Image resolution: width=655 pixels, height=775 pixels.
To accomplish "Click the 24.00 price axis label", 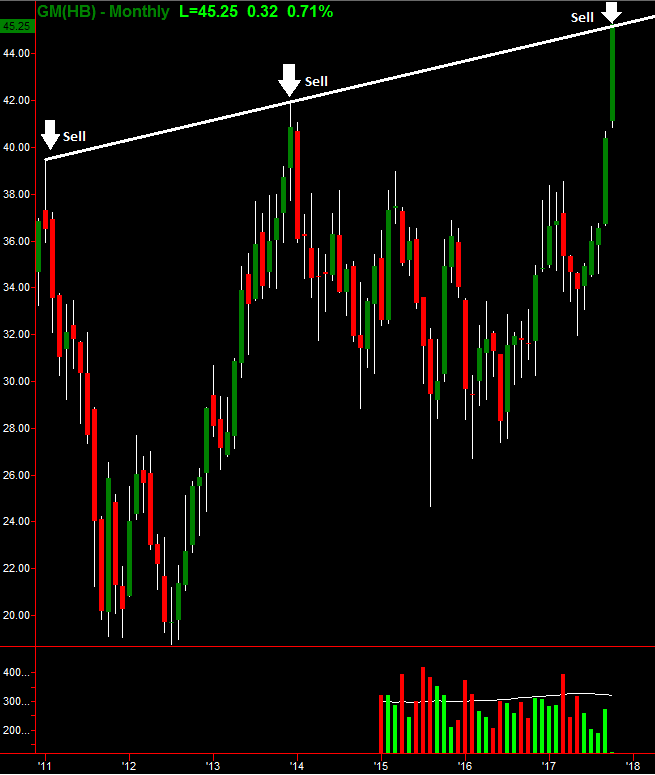I will coord(17,521).
